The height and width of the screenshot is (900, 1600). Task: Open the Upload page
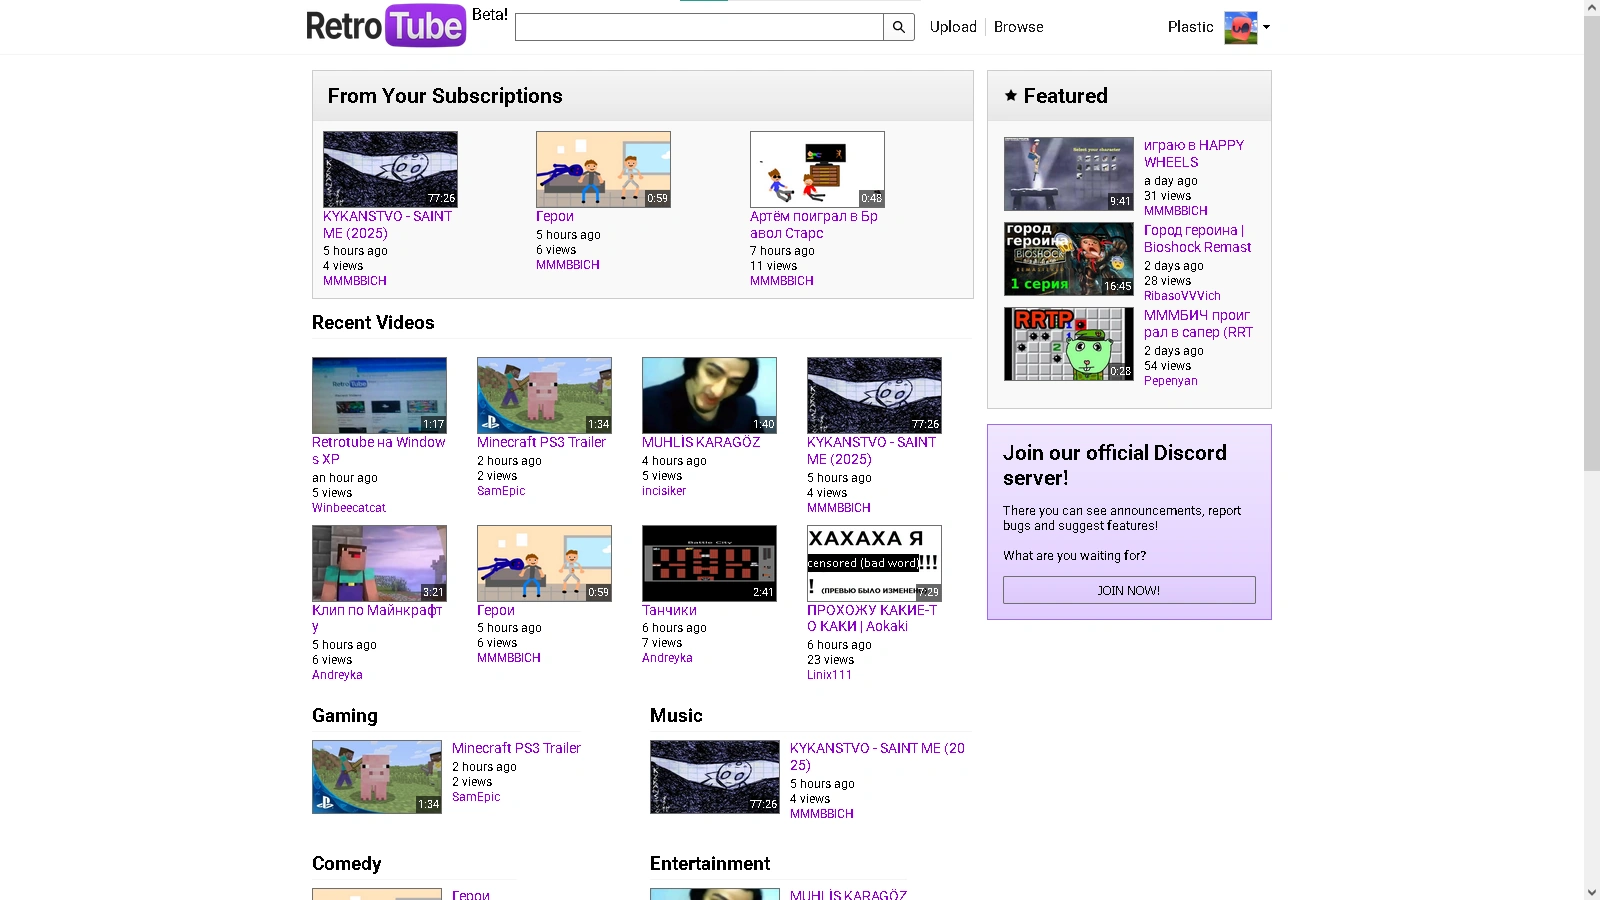(953, 27)
